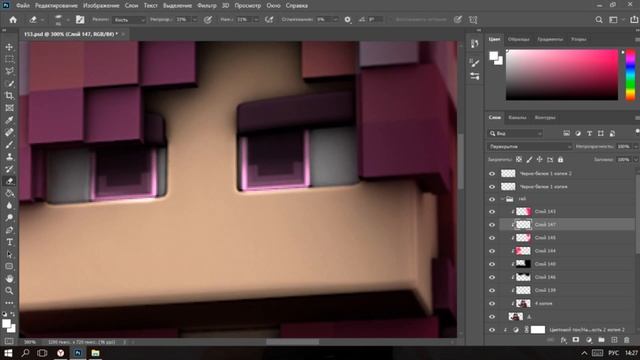The height and width of the screenshot is (360, 640).
Task: Add layer style via fx icon
Action: pos(564,340)
